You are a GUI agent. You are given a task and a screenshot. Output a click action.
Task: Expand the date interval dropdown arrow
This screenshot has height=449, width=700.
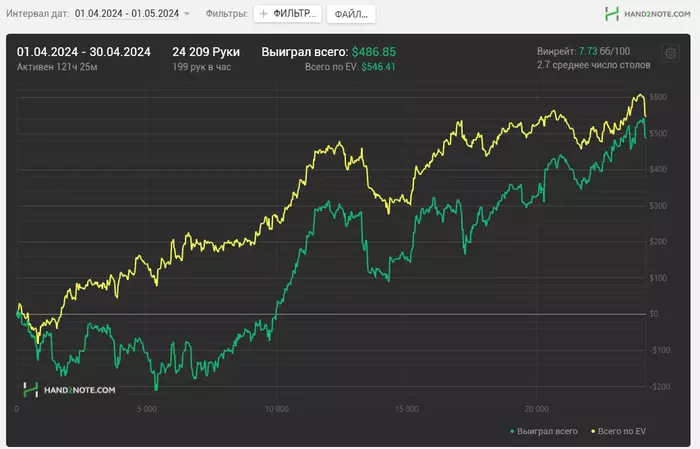pos(187,14)
